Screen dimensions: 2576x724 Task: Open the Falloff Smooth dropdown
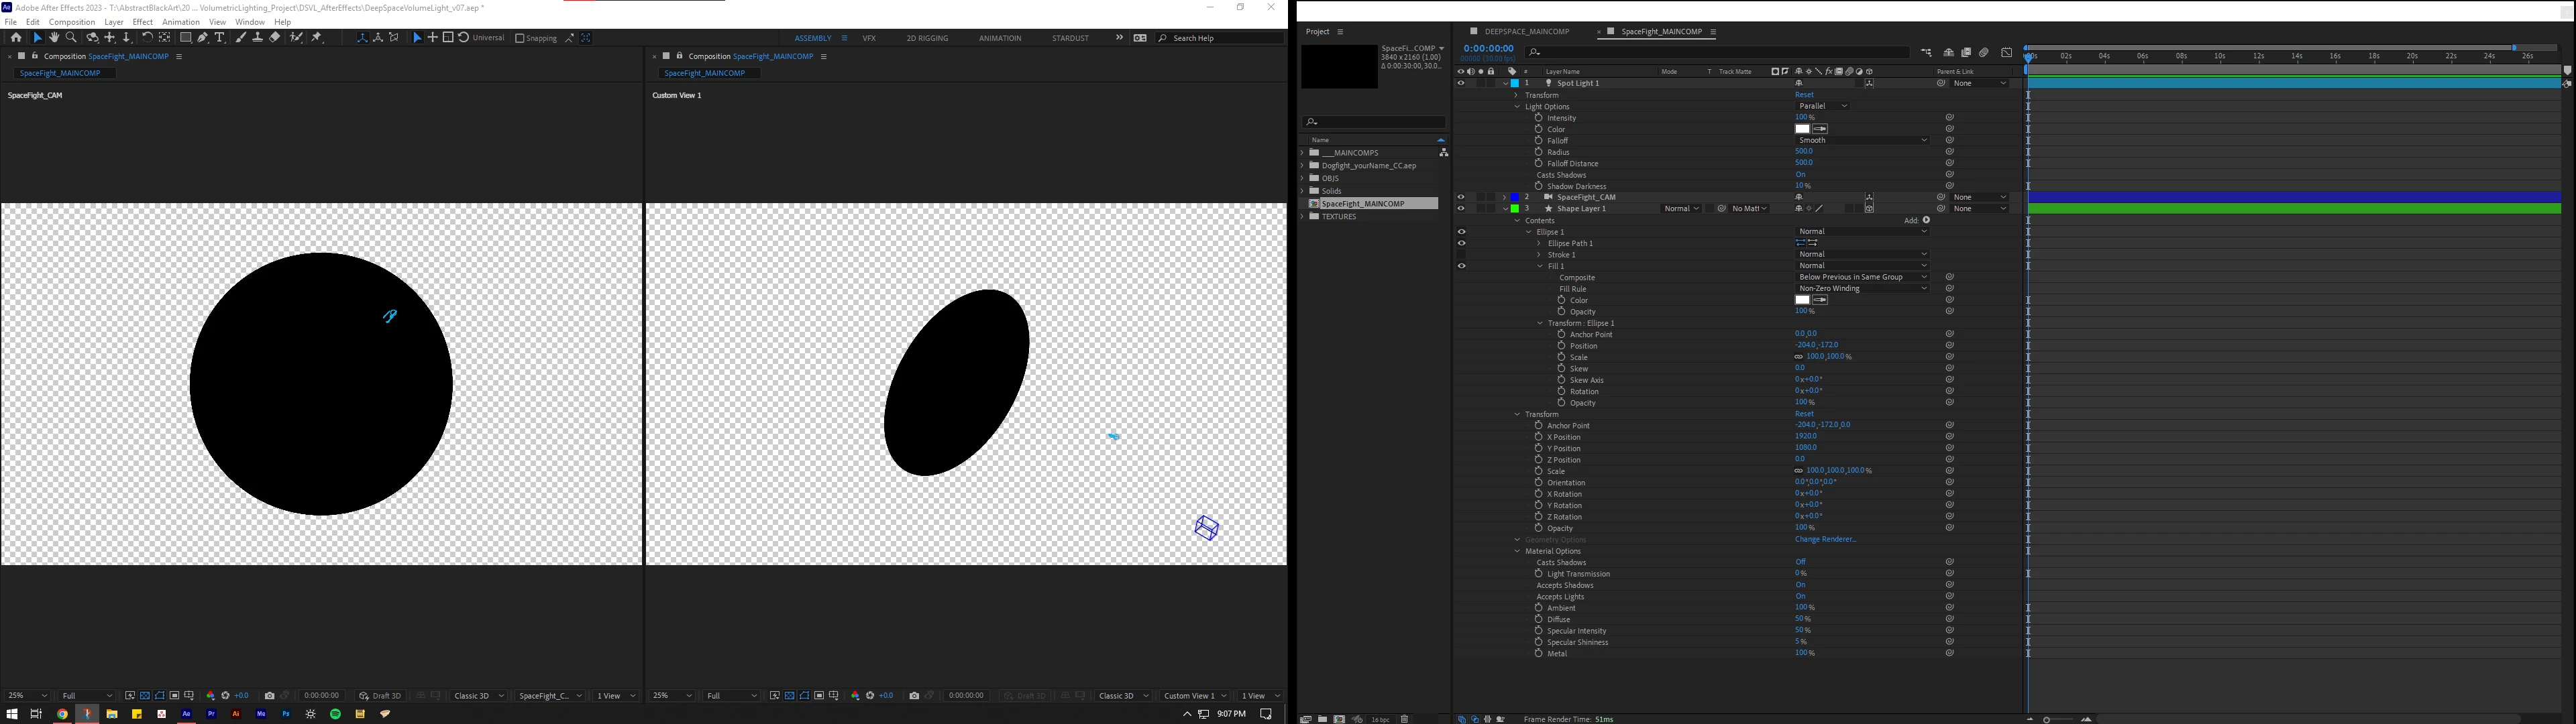[x=1862, y=140]
